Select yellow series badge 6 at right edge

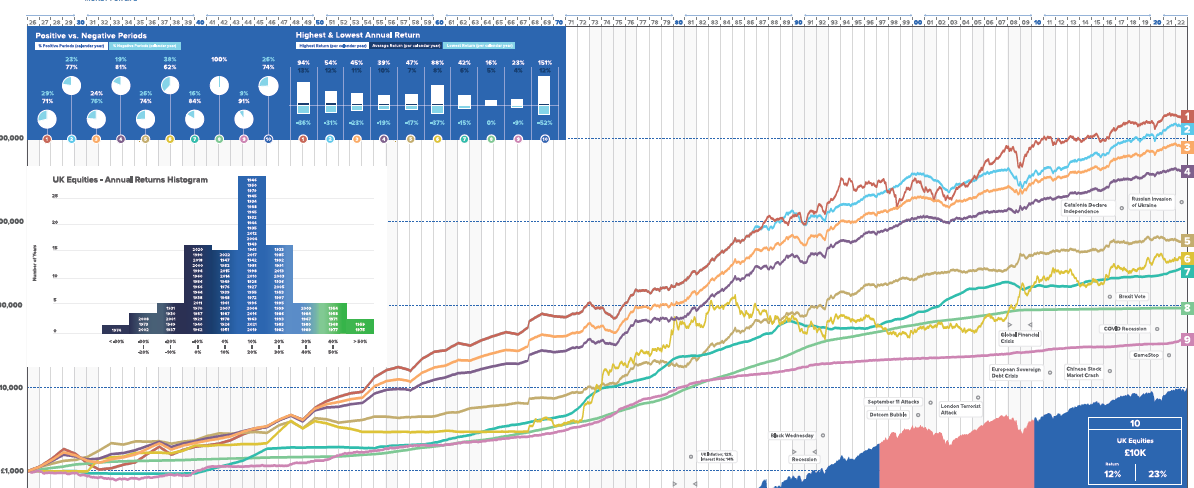click(1186, 259)
